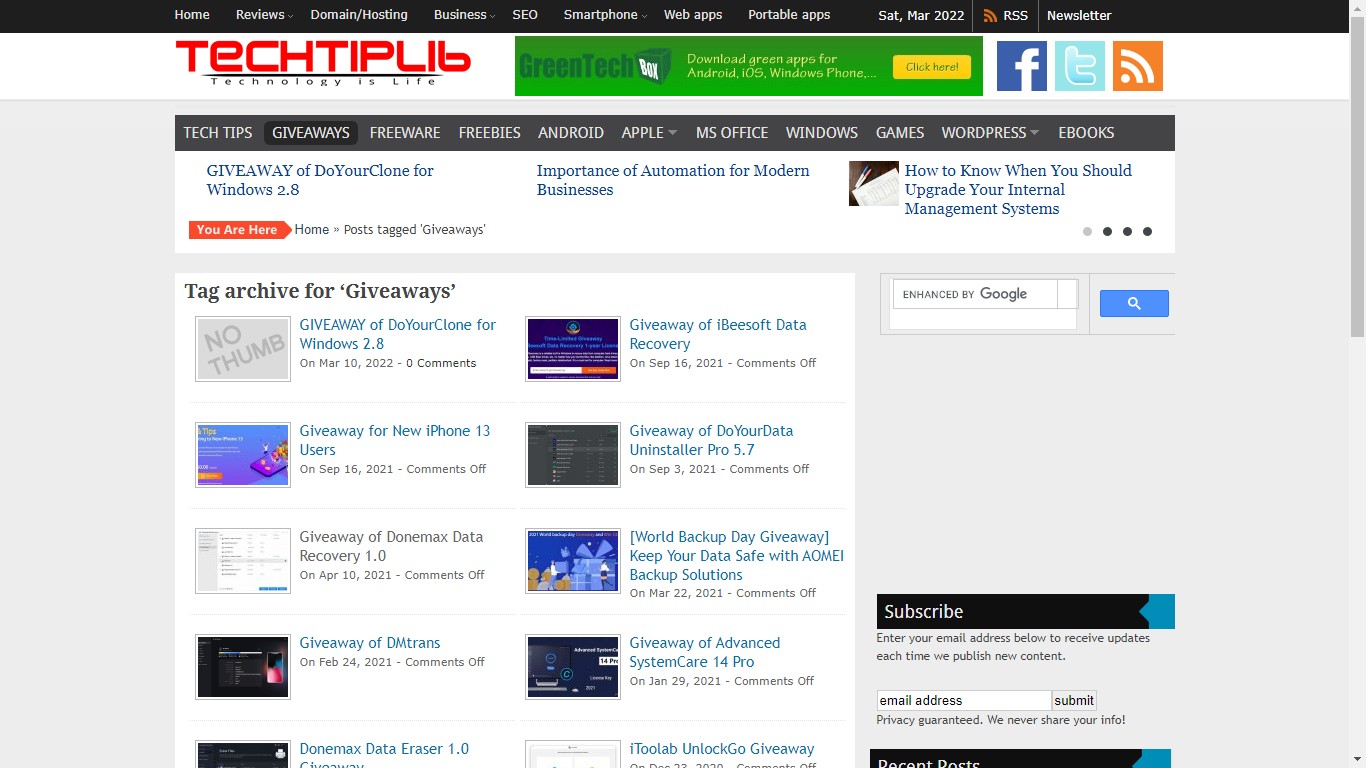Select the ANDROID category tab
This screenshot has height=768, width=1366.
point(571,132)
